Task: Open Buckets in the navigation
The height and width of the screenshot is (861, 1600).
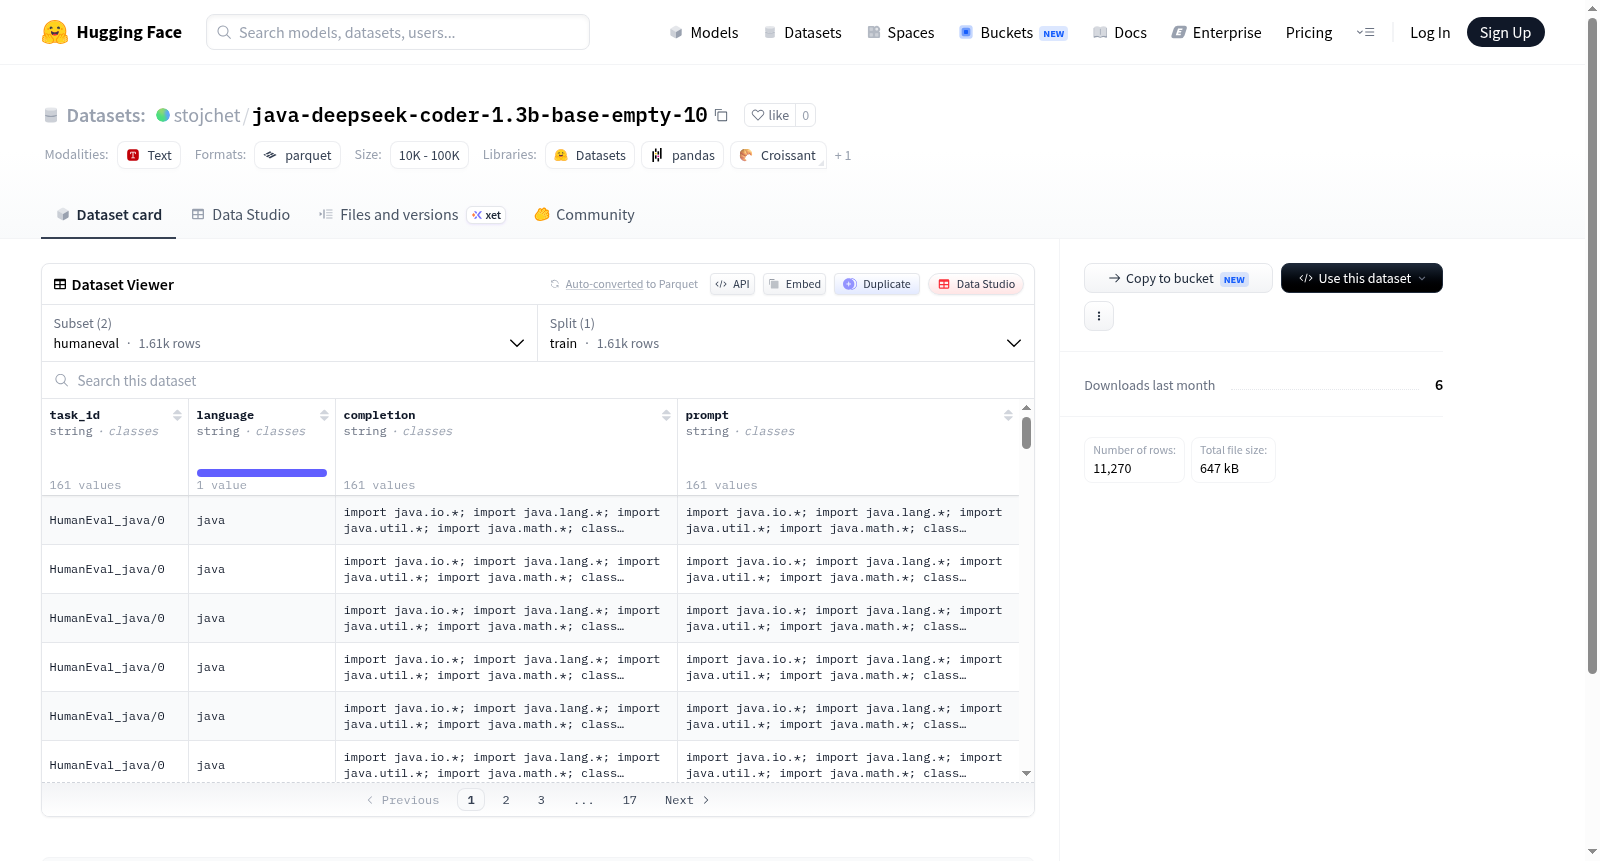Action: (1013, 32)
